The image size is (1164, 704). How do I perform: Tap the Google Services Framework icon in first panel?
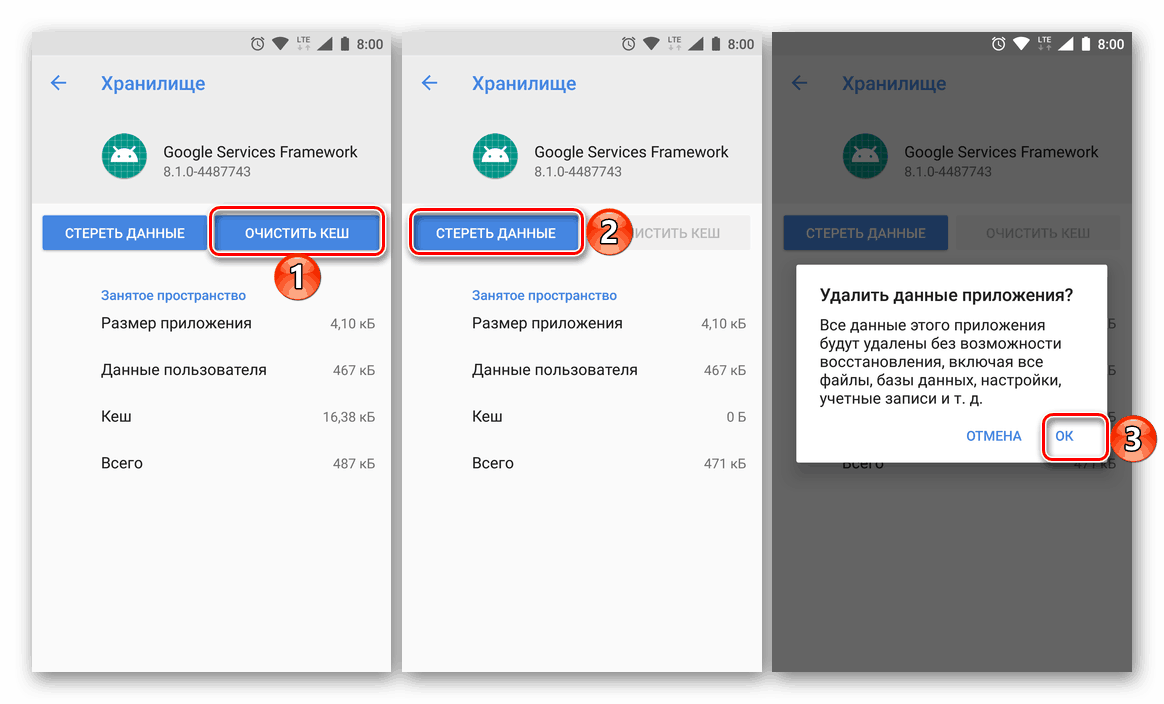click(x=124, y=157)
